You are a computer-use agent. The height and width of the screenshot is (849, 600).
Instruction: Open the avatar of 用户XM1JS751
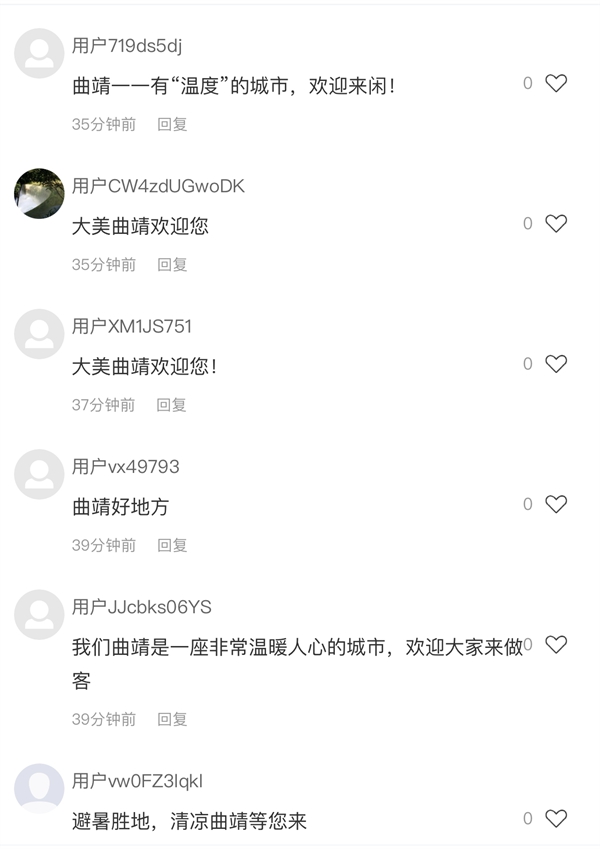[x=39, y=334]
